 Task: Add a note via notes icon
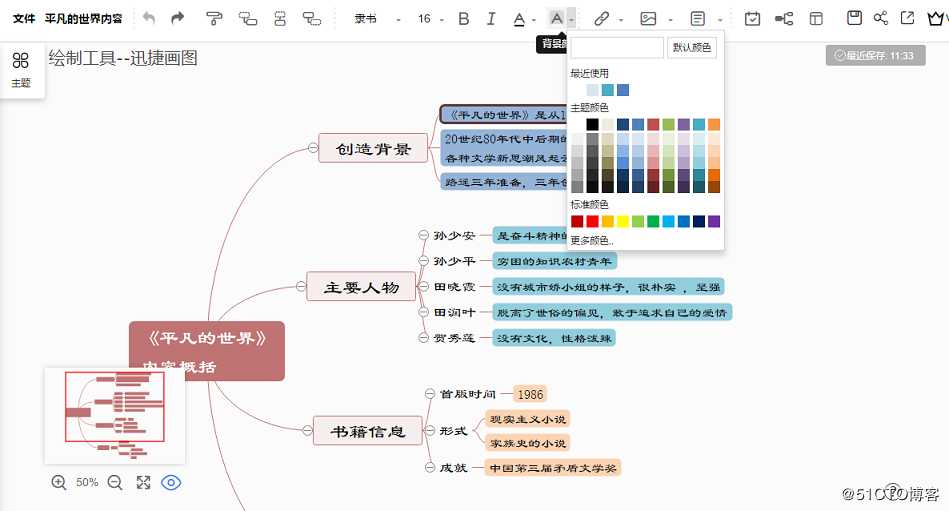click(x=698, y=19)
